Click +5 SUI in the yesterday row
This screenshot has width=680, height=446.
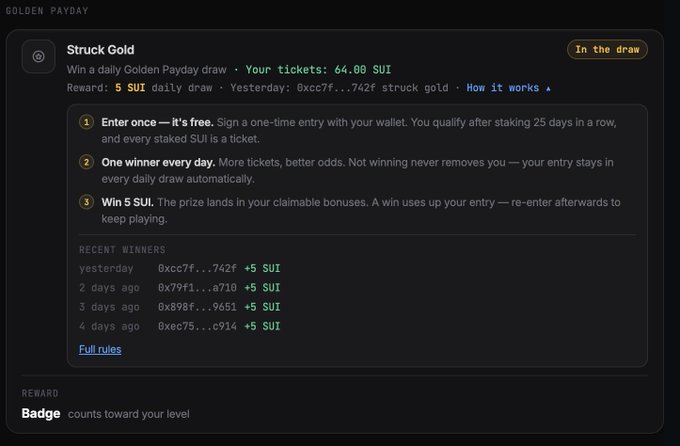262,269
